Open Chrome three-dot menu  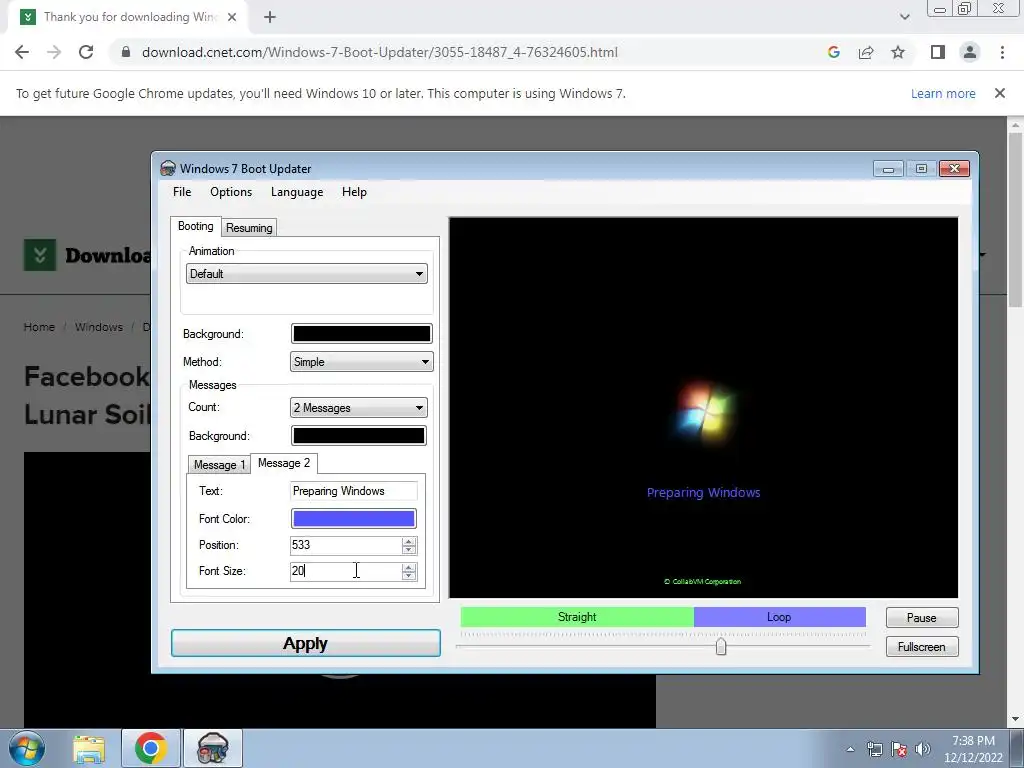click(x=1002, y=52)
